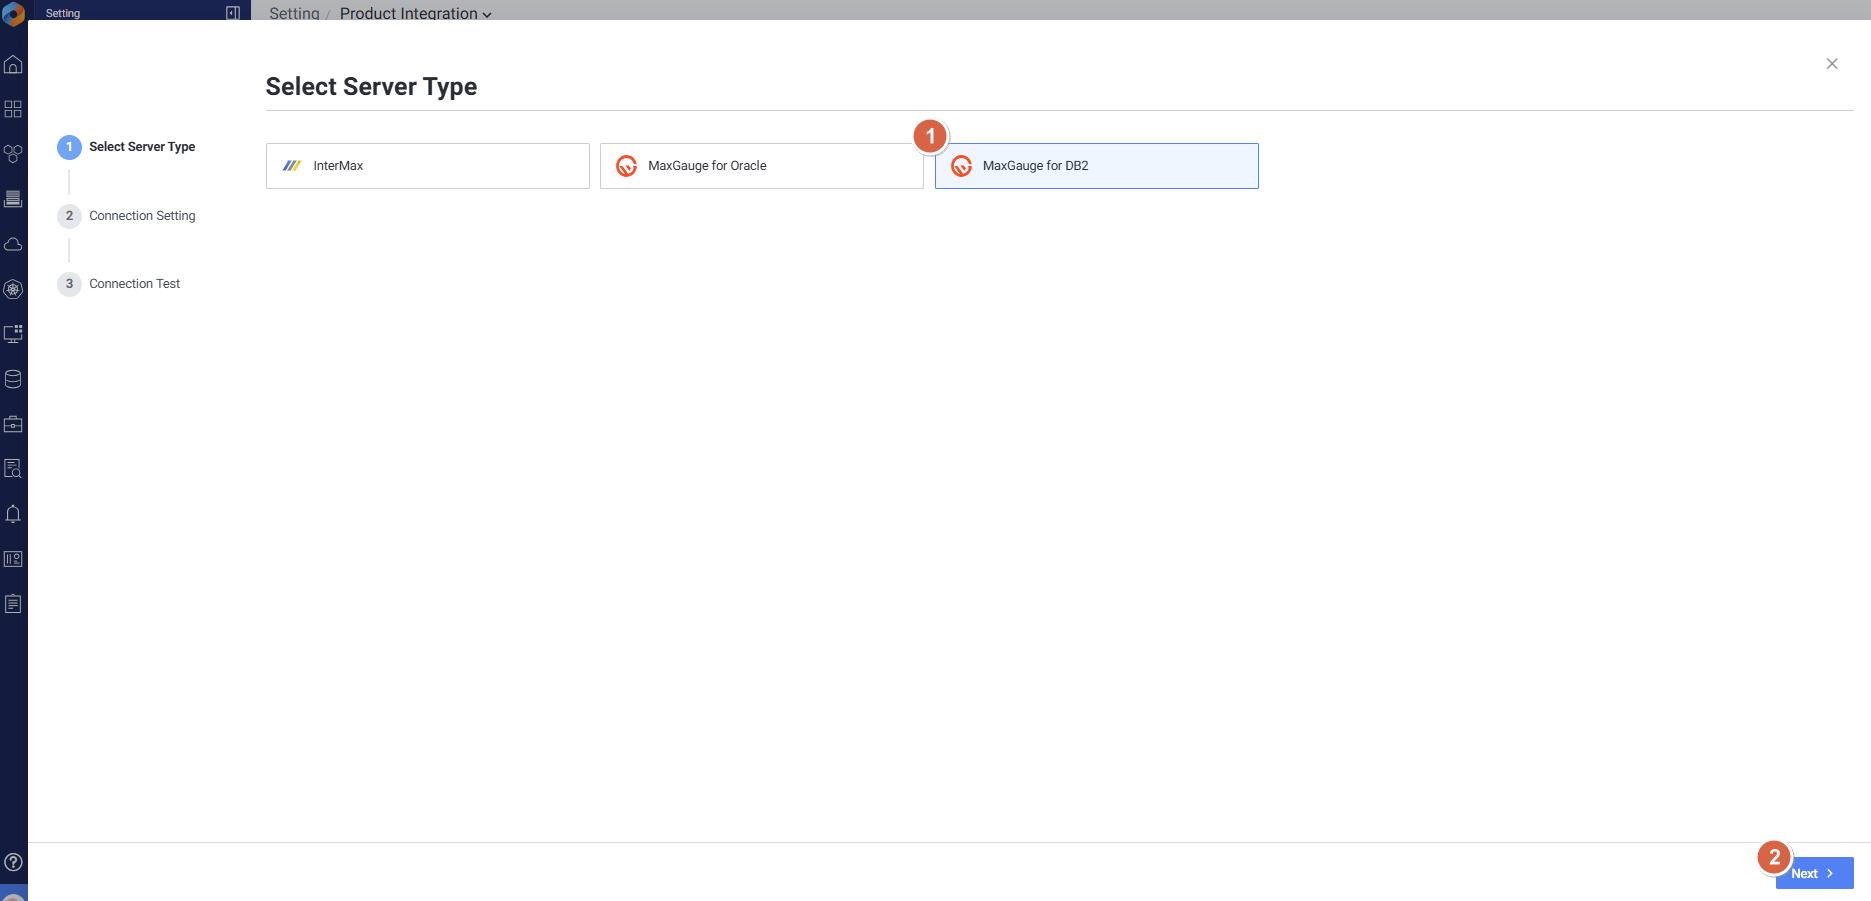Select MaxGauge for Oracle option
Screen dimensions: 1871x901
[x=761, y=166]
